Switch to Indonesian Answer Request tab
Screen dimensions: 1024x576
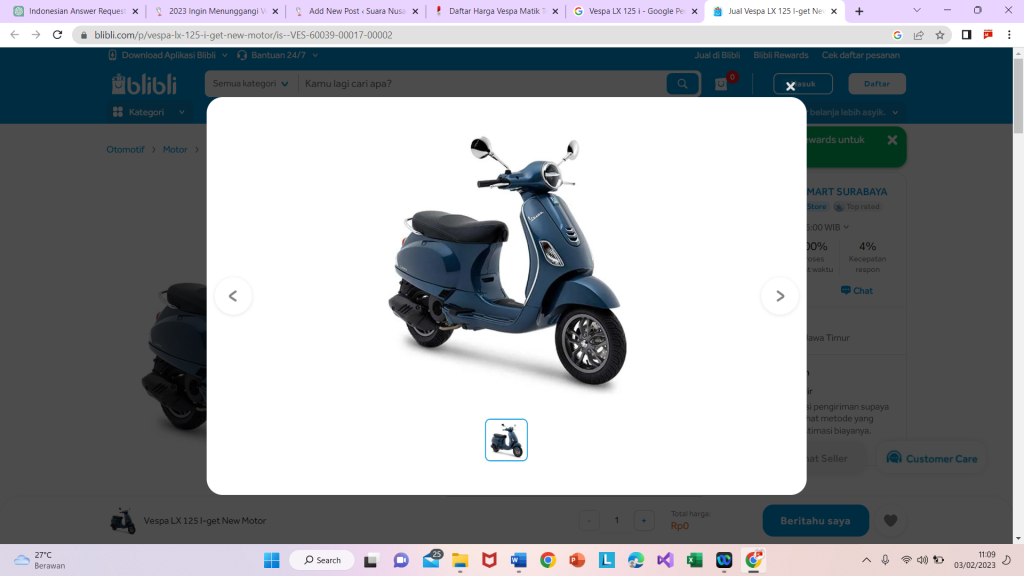point(76,11)
